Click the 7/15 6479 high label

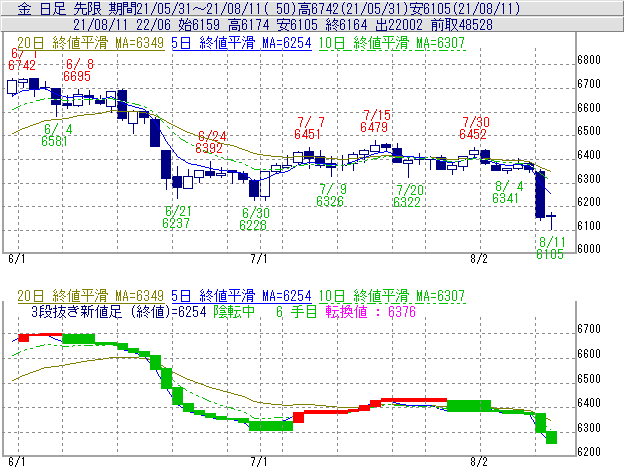pyautogui.click(x=375, y=121)
